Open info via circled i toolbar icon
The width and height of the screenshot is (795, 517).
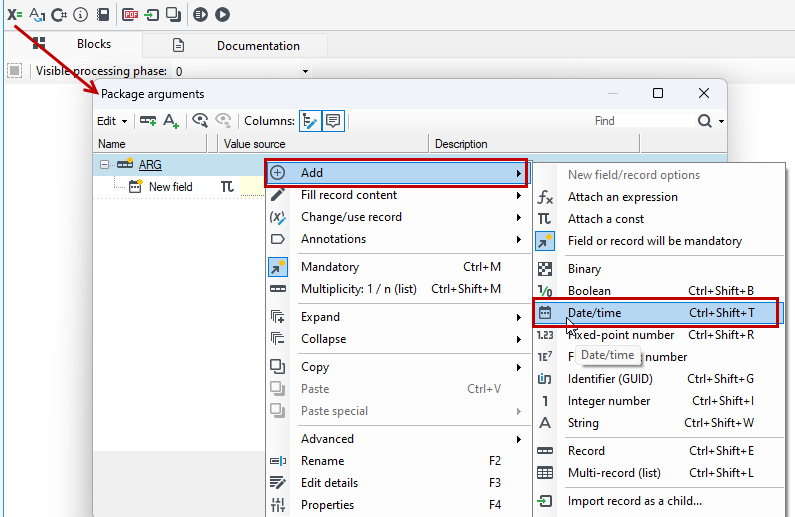point(80,14)
